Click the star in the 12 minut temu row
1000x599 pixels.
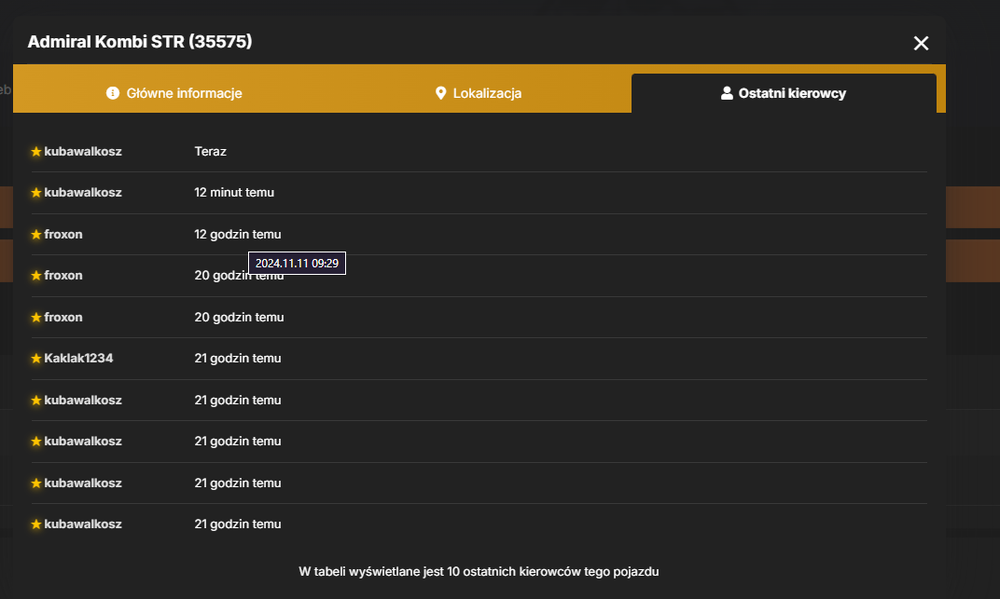click(x=36, y=192)
